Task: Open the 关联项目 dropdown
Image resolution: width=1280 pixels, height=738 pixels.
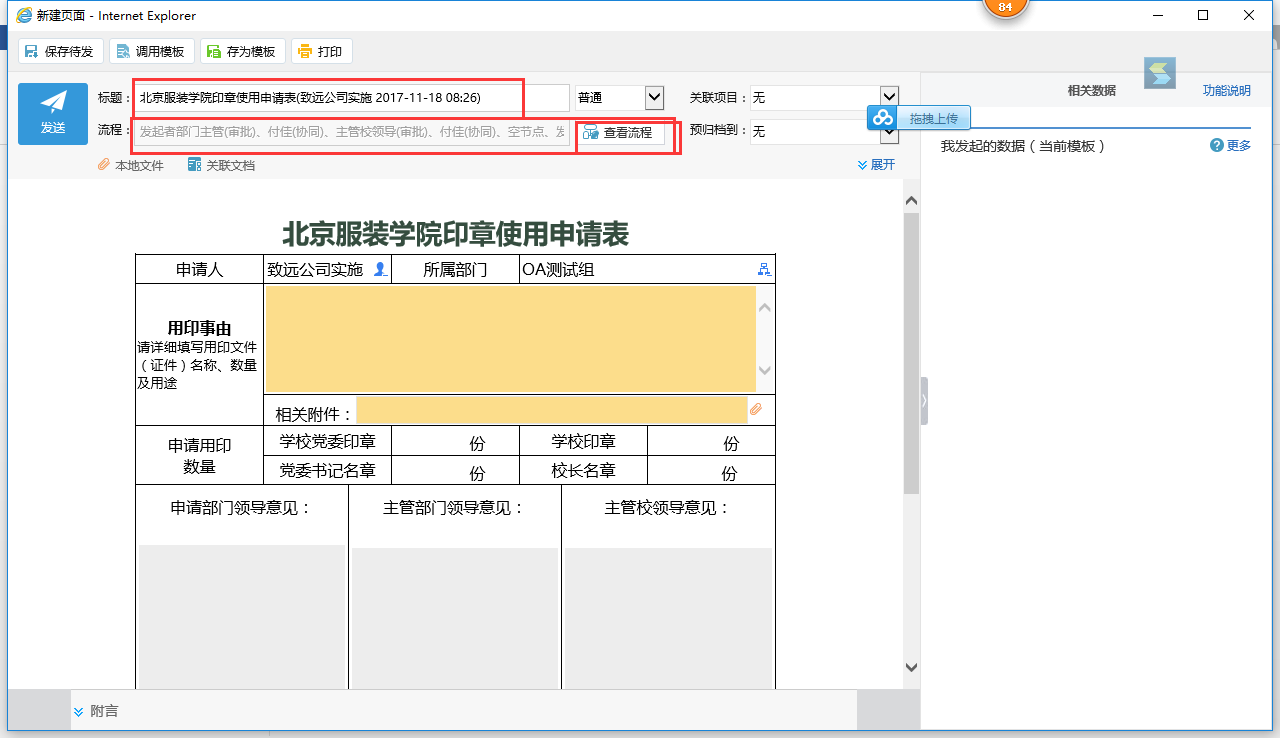Action: (x=825, y=98)
